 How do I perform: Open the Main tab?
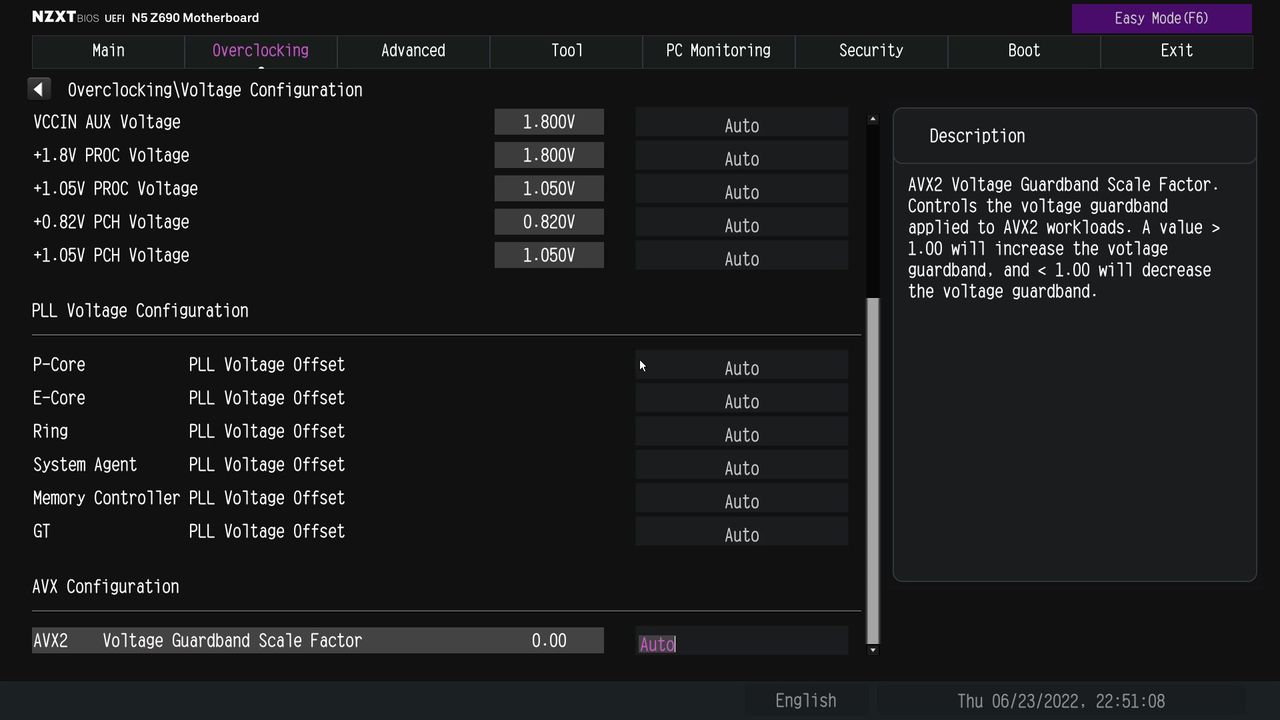point(108,51)
